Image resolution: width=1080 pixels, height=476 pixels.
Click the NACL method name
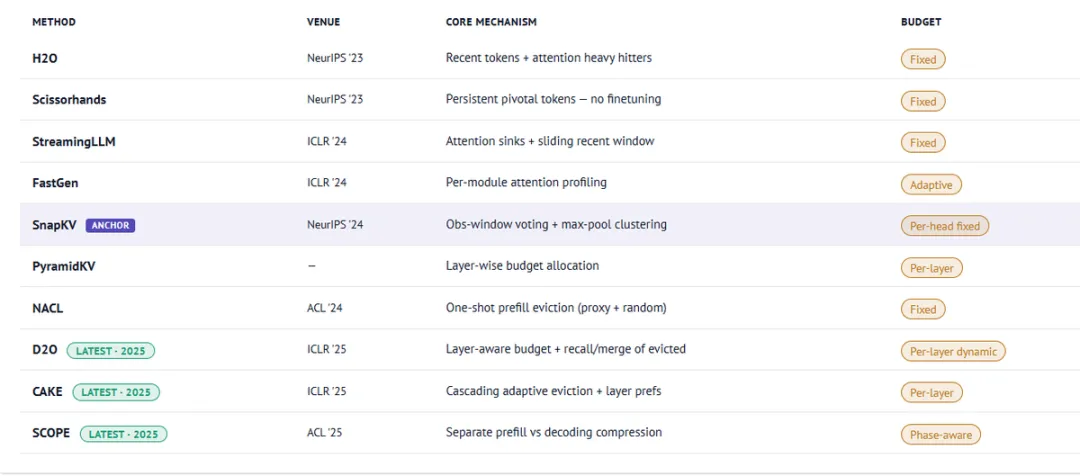[x=48, y=309]
